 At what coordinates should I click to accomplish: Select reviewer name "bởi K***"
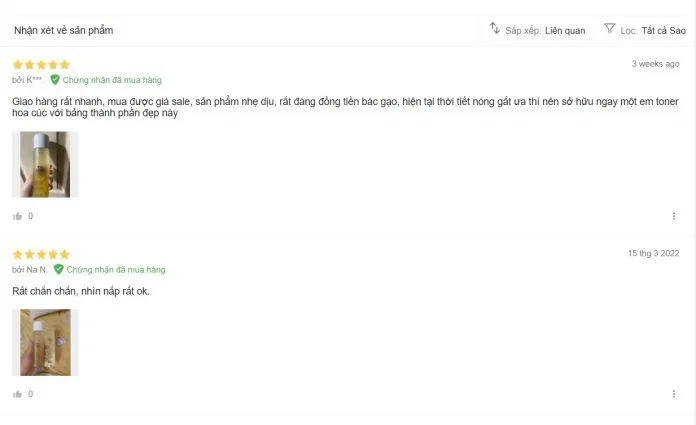pos(27,80)
